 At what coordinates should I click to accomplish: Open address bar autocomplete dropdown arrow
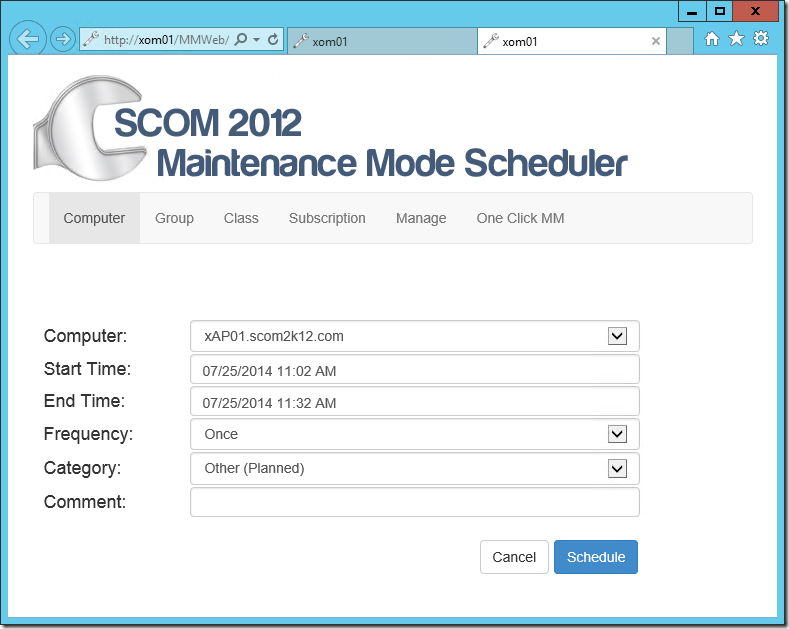point(257,39)
